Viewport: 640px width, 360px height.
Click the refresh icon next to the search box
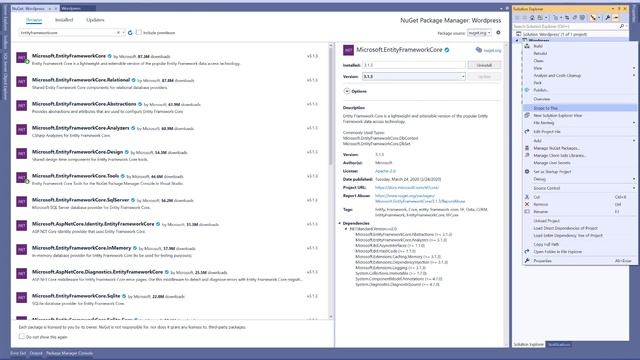(130, 33)
